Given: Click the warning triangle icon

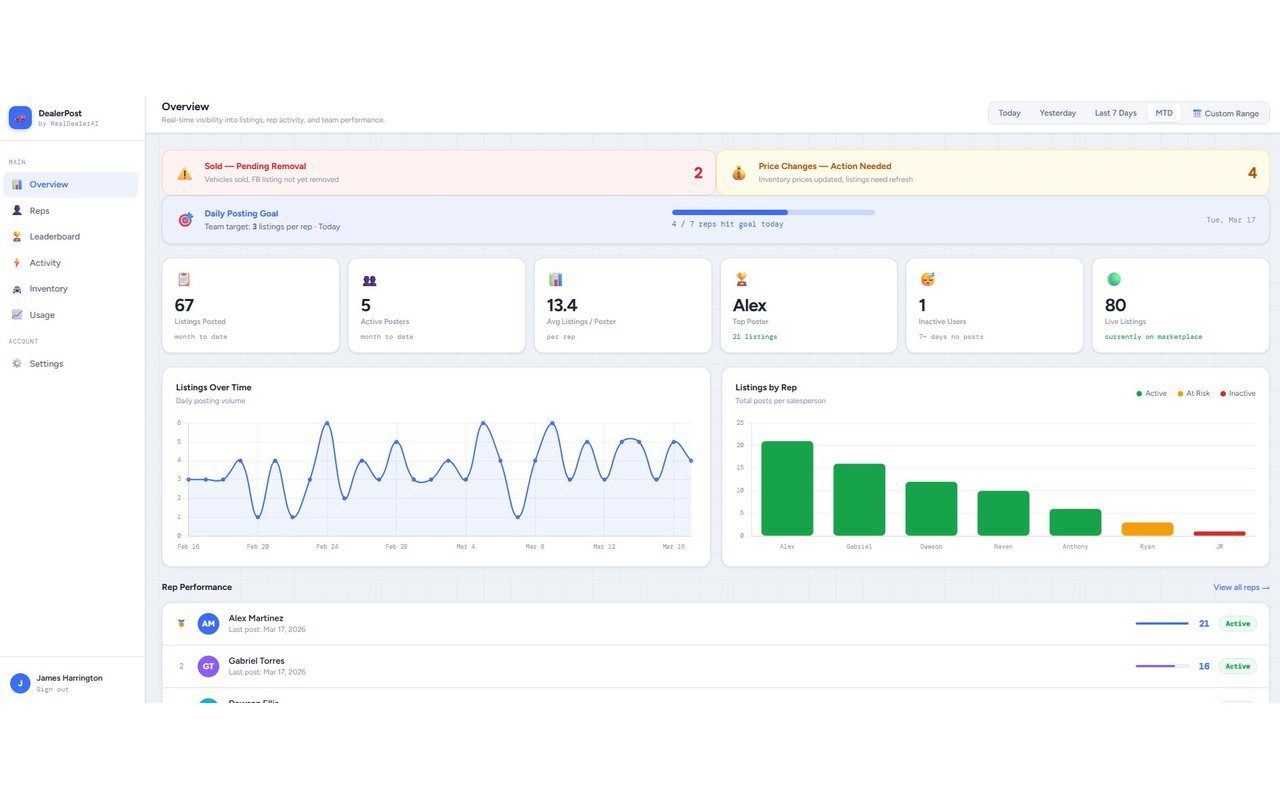Looking at the screenshot, I should (x=185, y=173).
